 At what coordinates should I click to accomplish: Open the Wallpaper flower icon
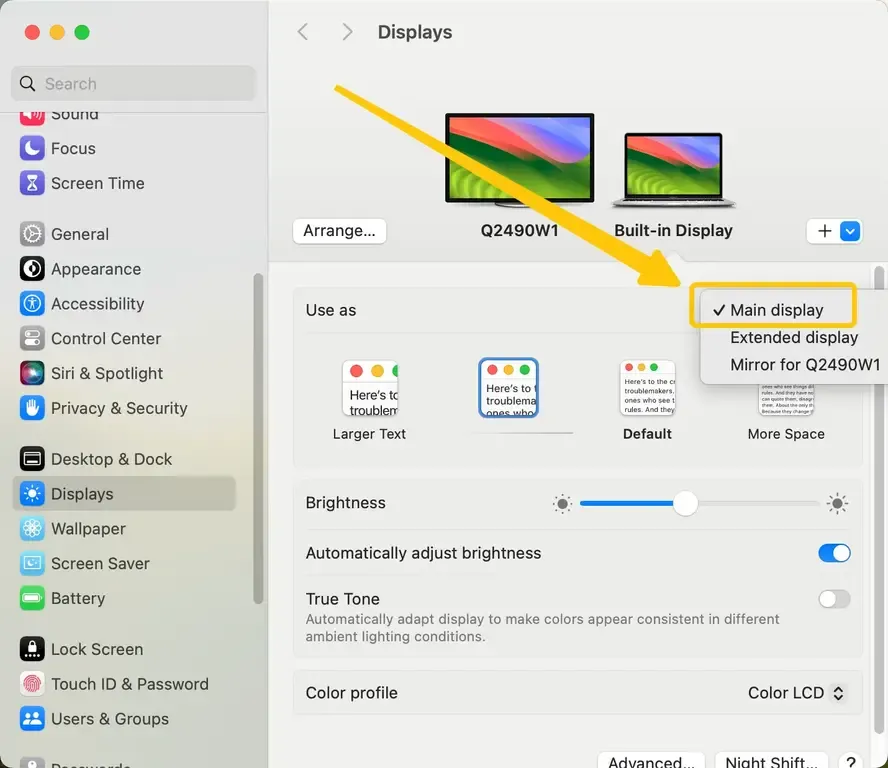pos(32,528)
